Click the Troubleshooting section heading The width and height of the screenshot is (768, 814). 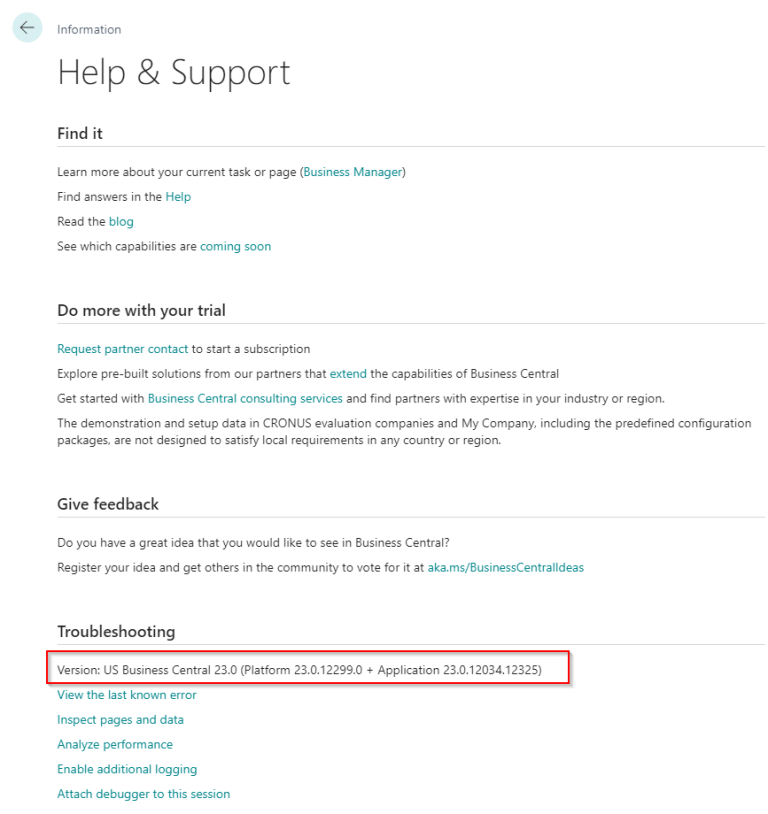pos(116,631)
